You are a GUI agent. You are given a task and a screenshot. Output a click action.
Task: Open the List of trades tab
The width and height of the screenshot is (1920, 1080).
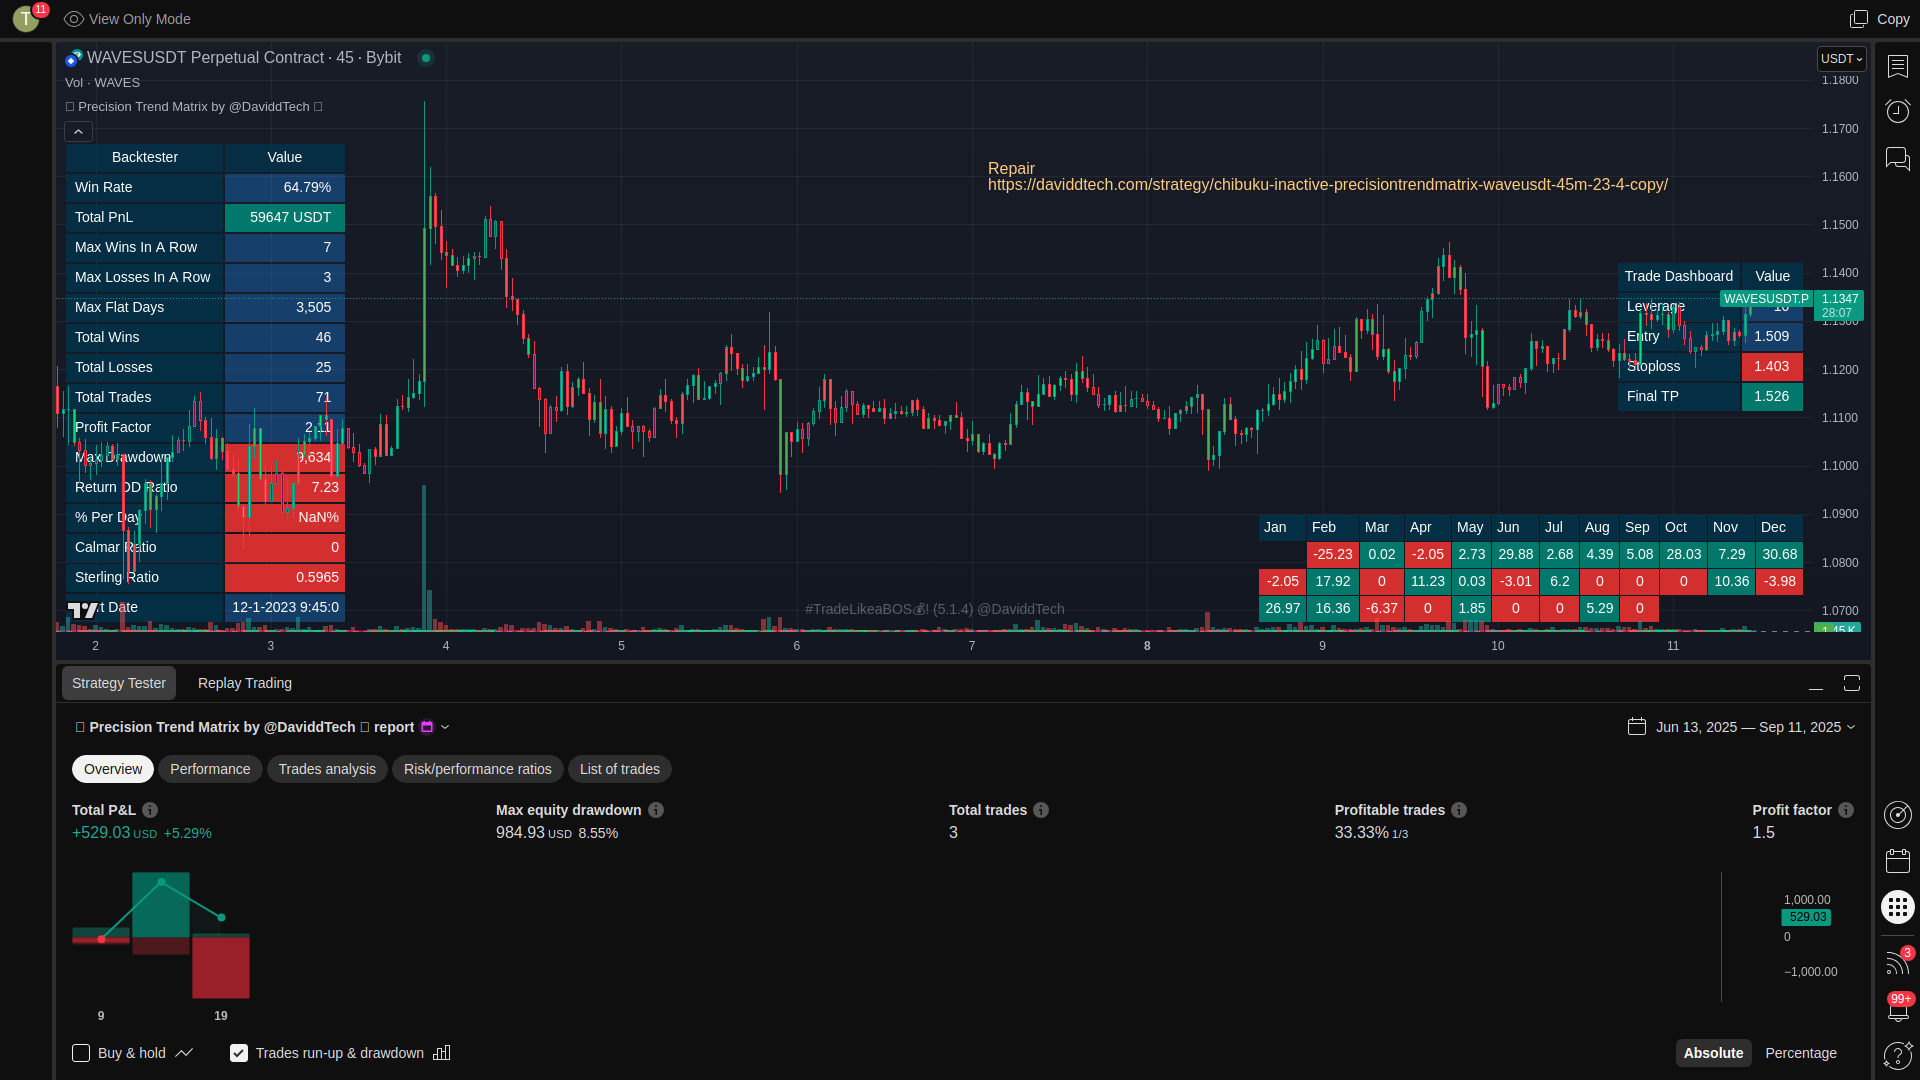tap(620, 769)
